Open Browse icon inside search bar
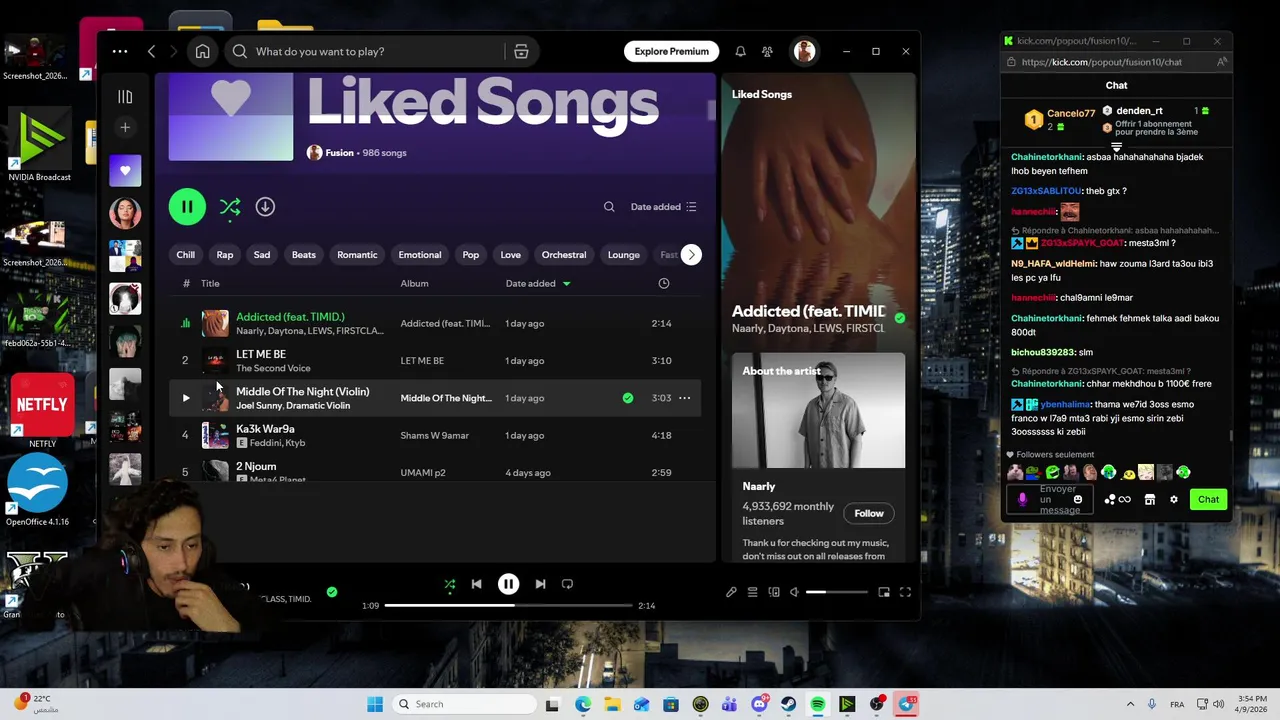 [521, 51]
